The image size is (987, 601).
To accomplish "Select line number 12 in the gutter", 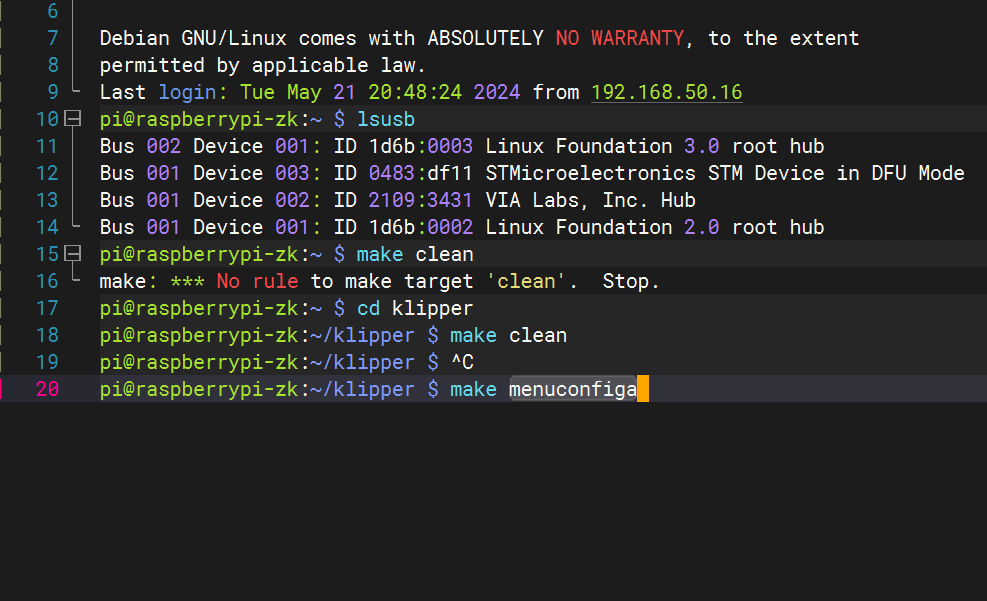I will pyautogui.click(x=47, y=173).
